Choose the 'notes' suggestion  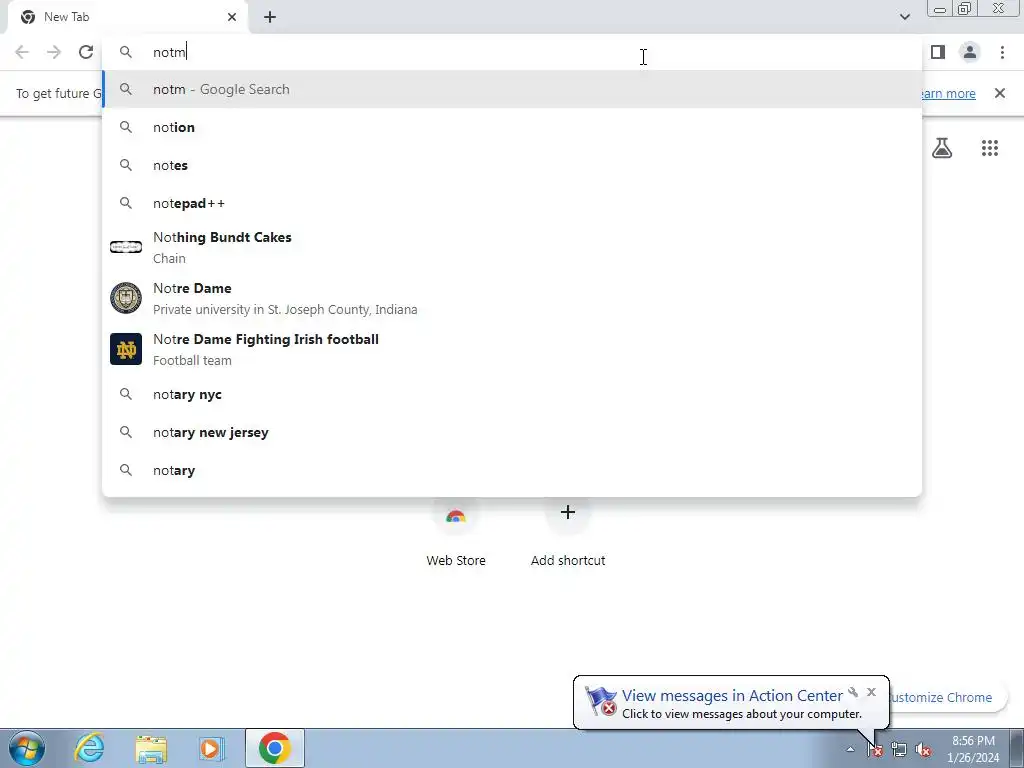512,165
